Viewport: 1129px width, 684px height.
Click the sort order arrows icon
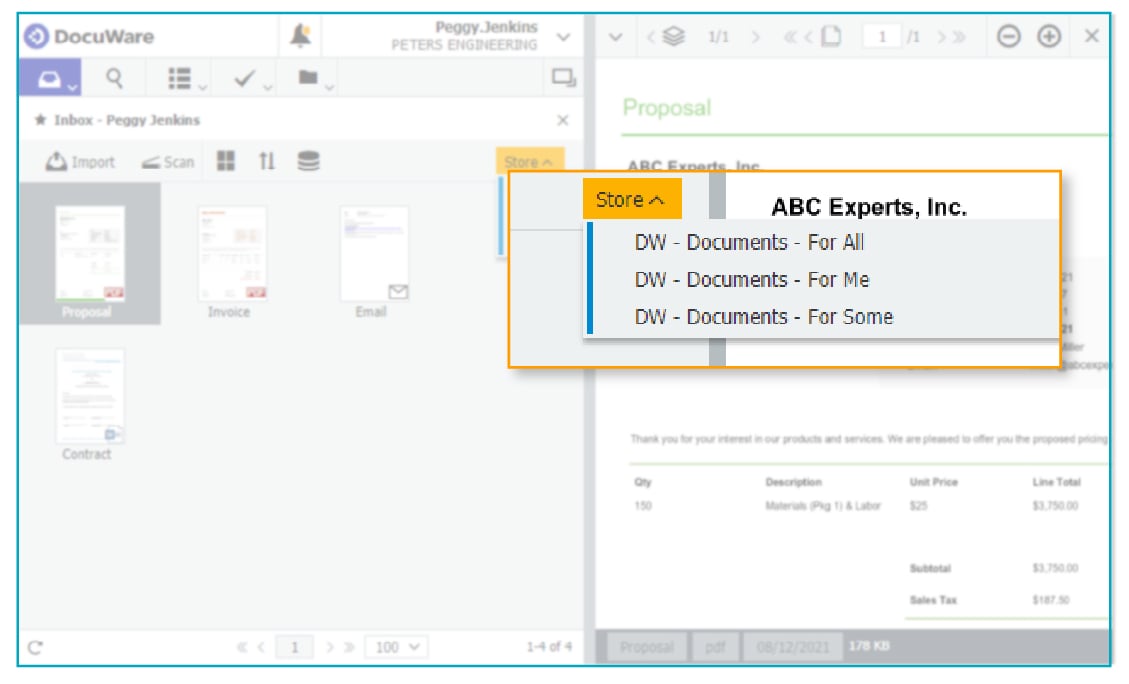point(267,162)
